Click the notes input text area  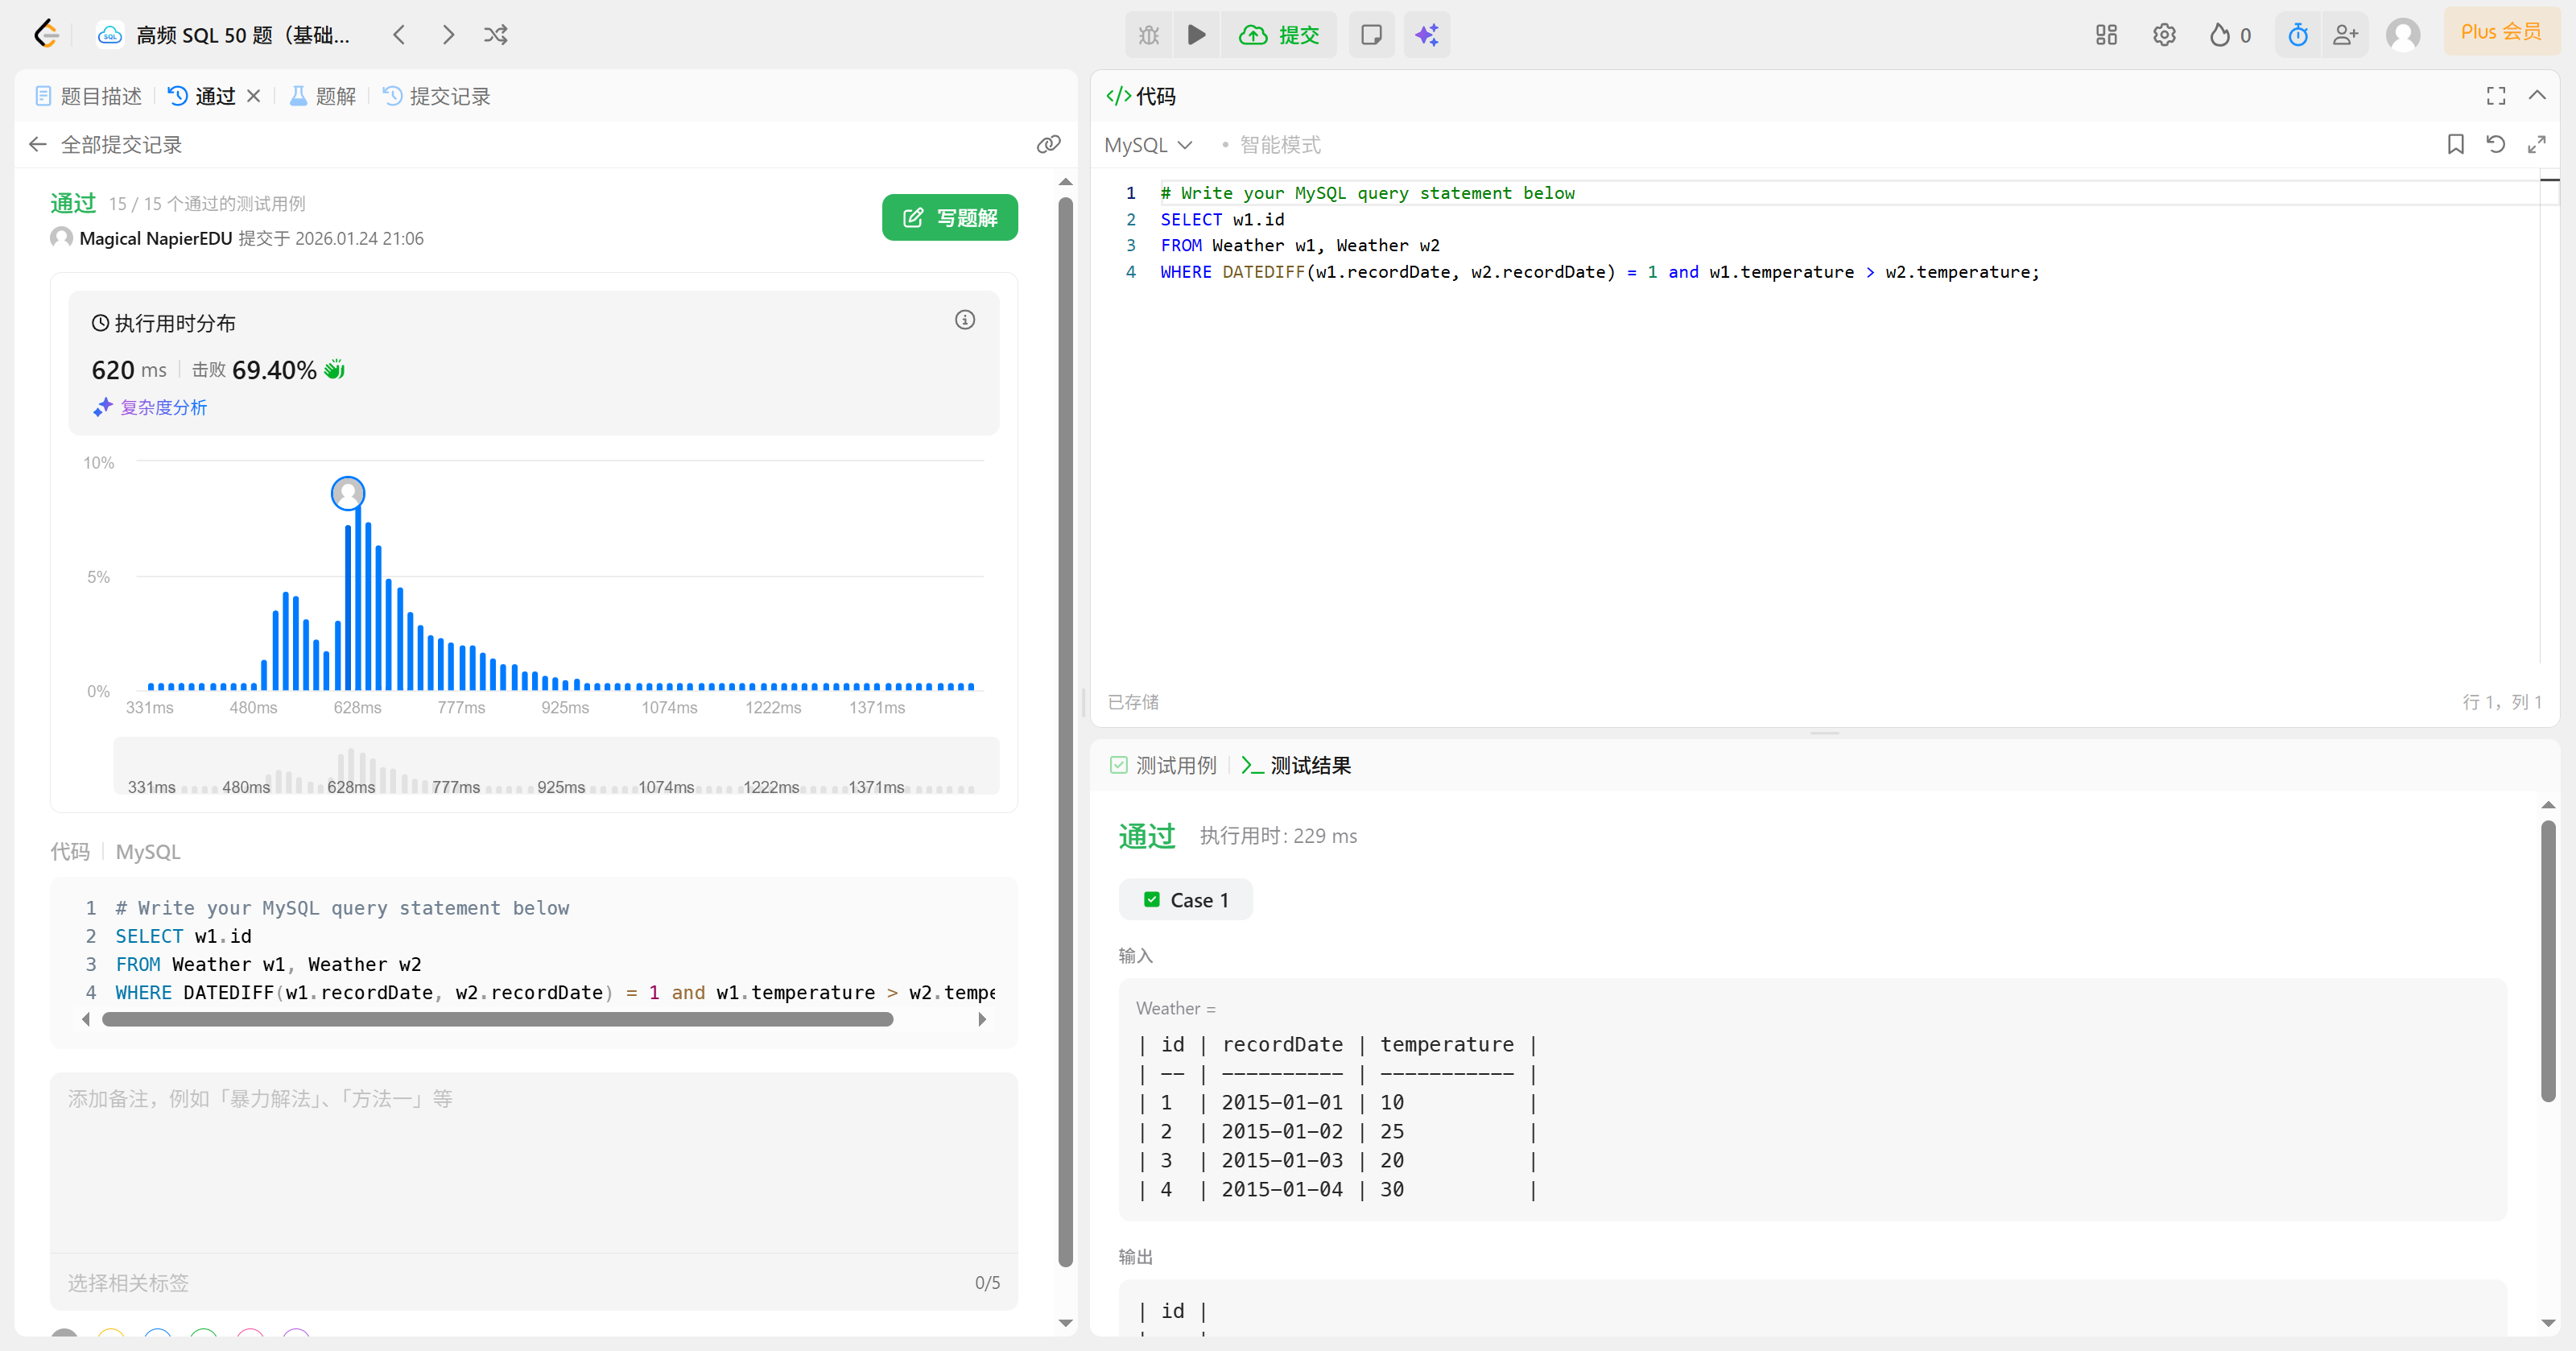[x=533, y=1160]
